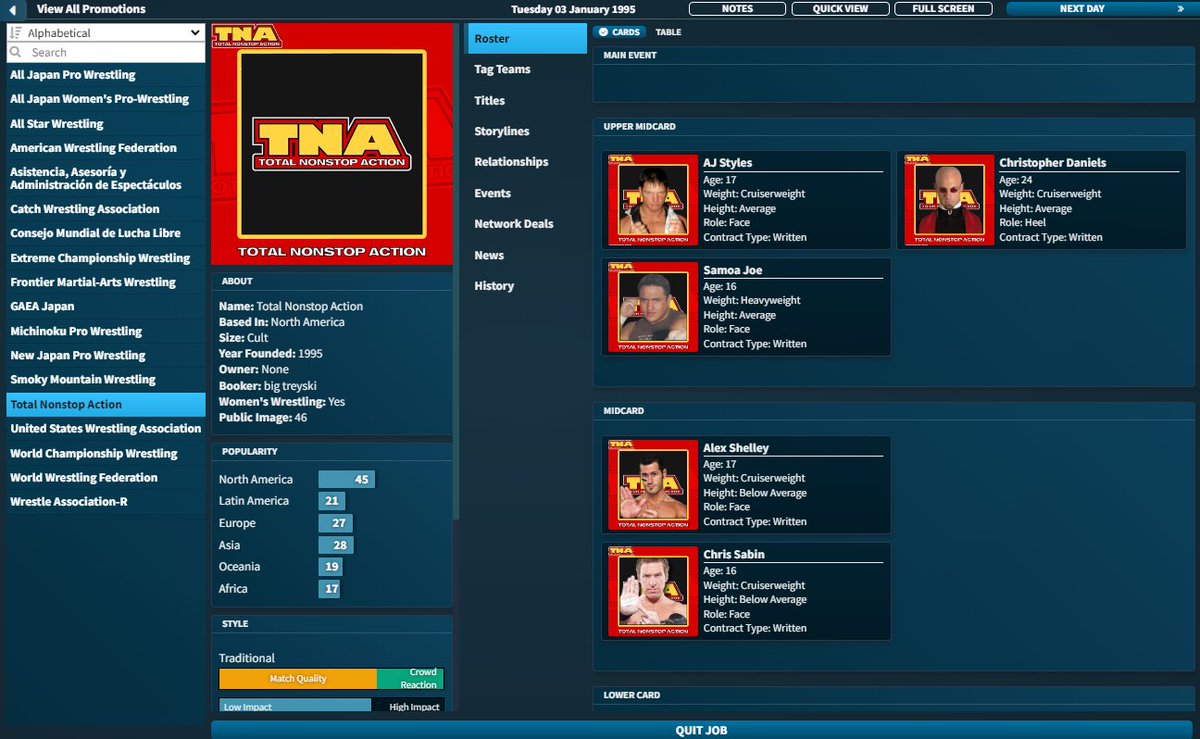Switch to Table view
The image size is (1200, 739).
click(x=668, y=32)
